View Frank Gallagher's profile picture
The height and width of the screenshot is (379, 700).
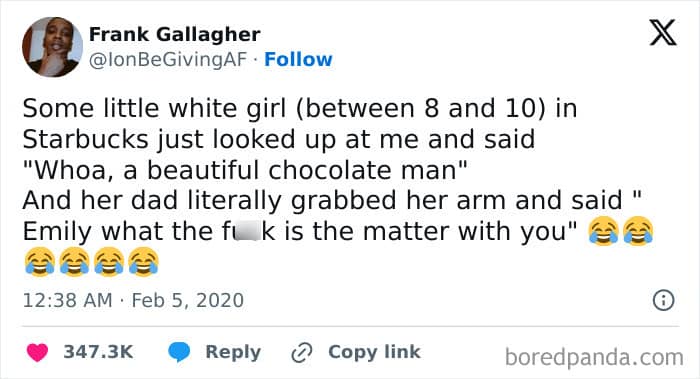click(52, 47)
